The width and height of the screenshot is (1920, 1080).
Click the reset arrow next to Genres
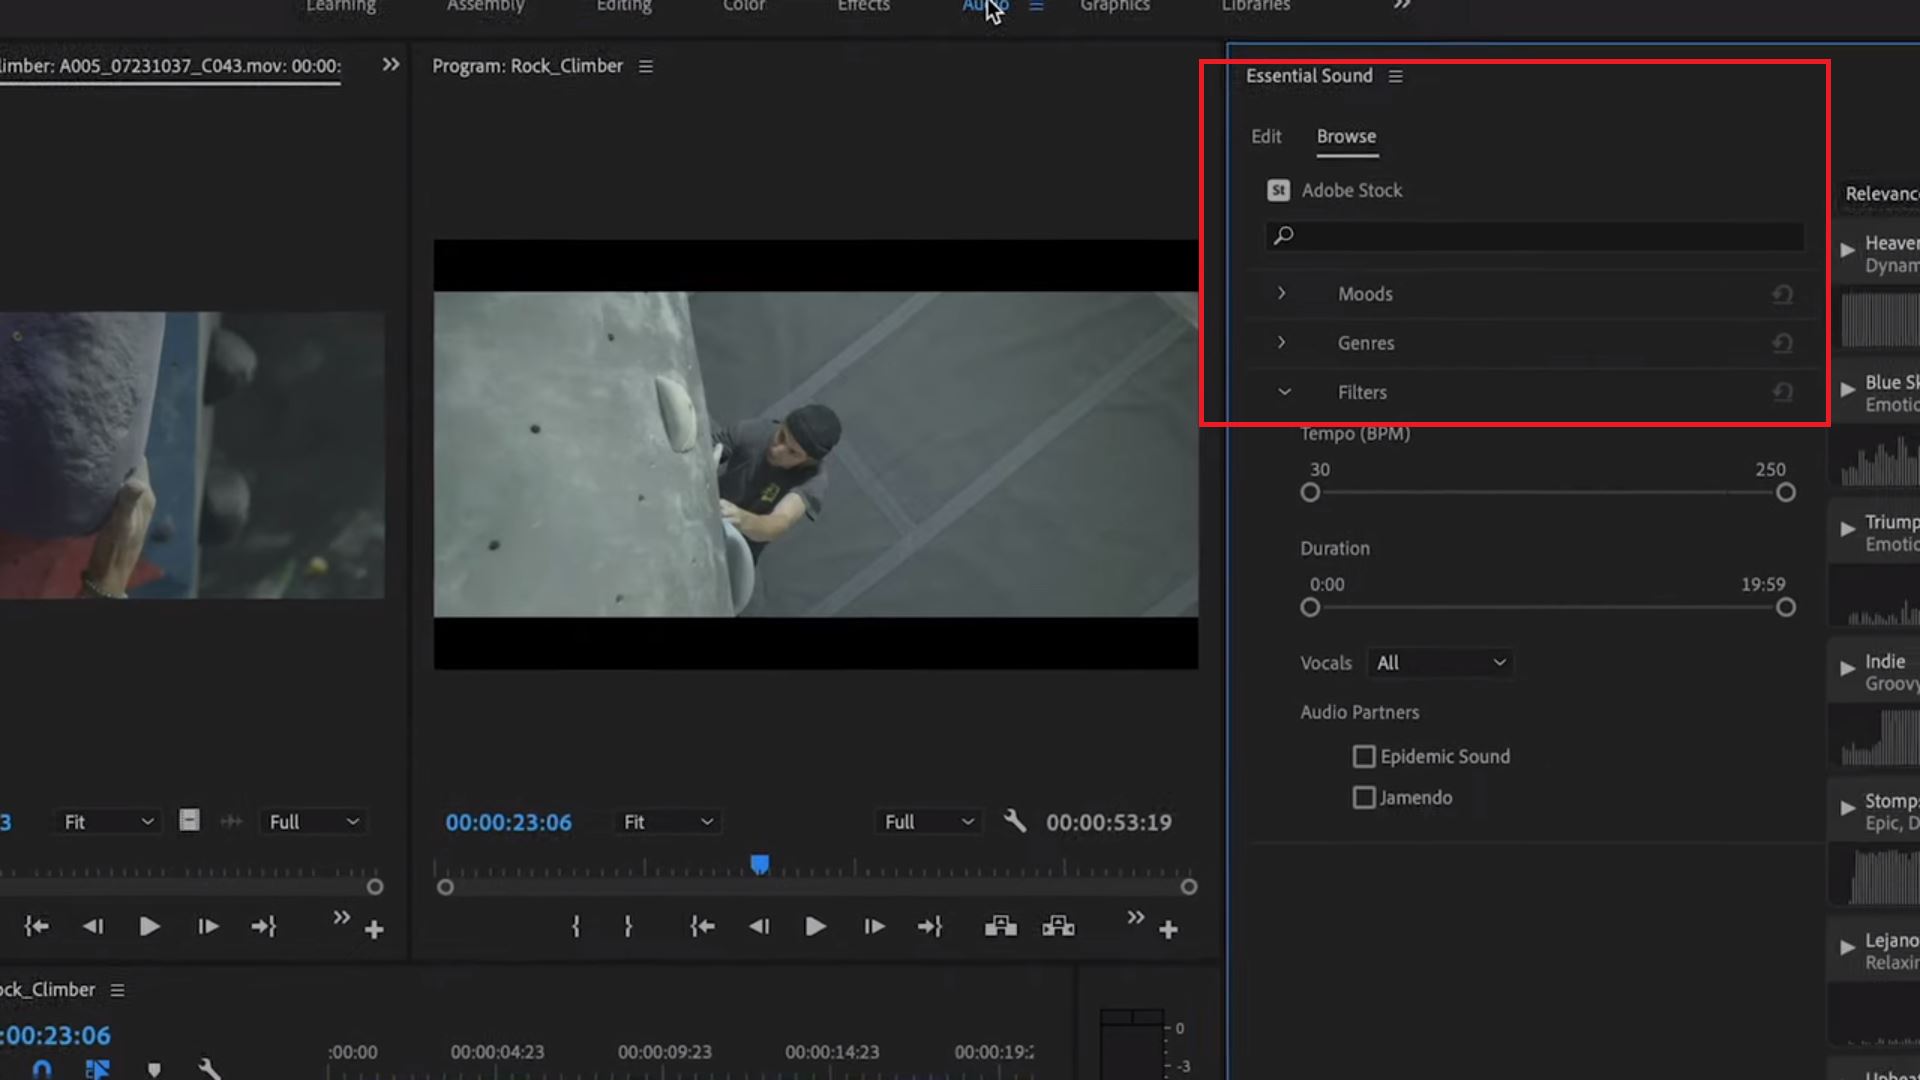pyautogui.click(x=1784, y=343)
